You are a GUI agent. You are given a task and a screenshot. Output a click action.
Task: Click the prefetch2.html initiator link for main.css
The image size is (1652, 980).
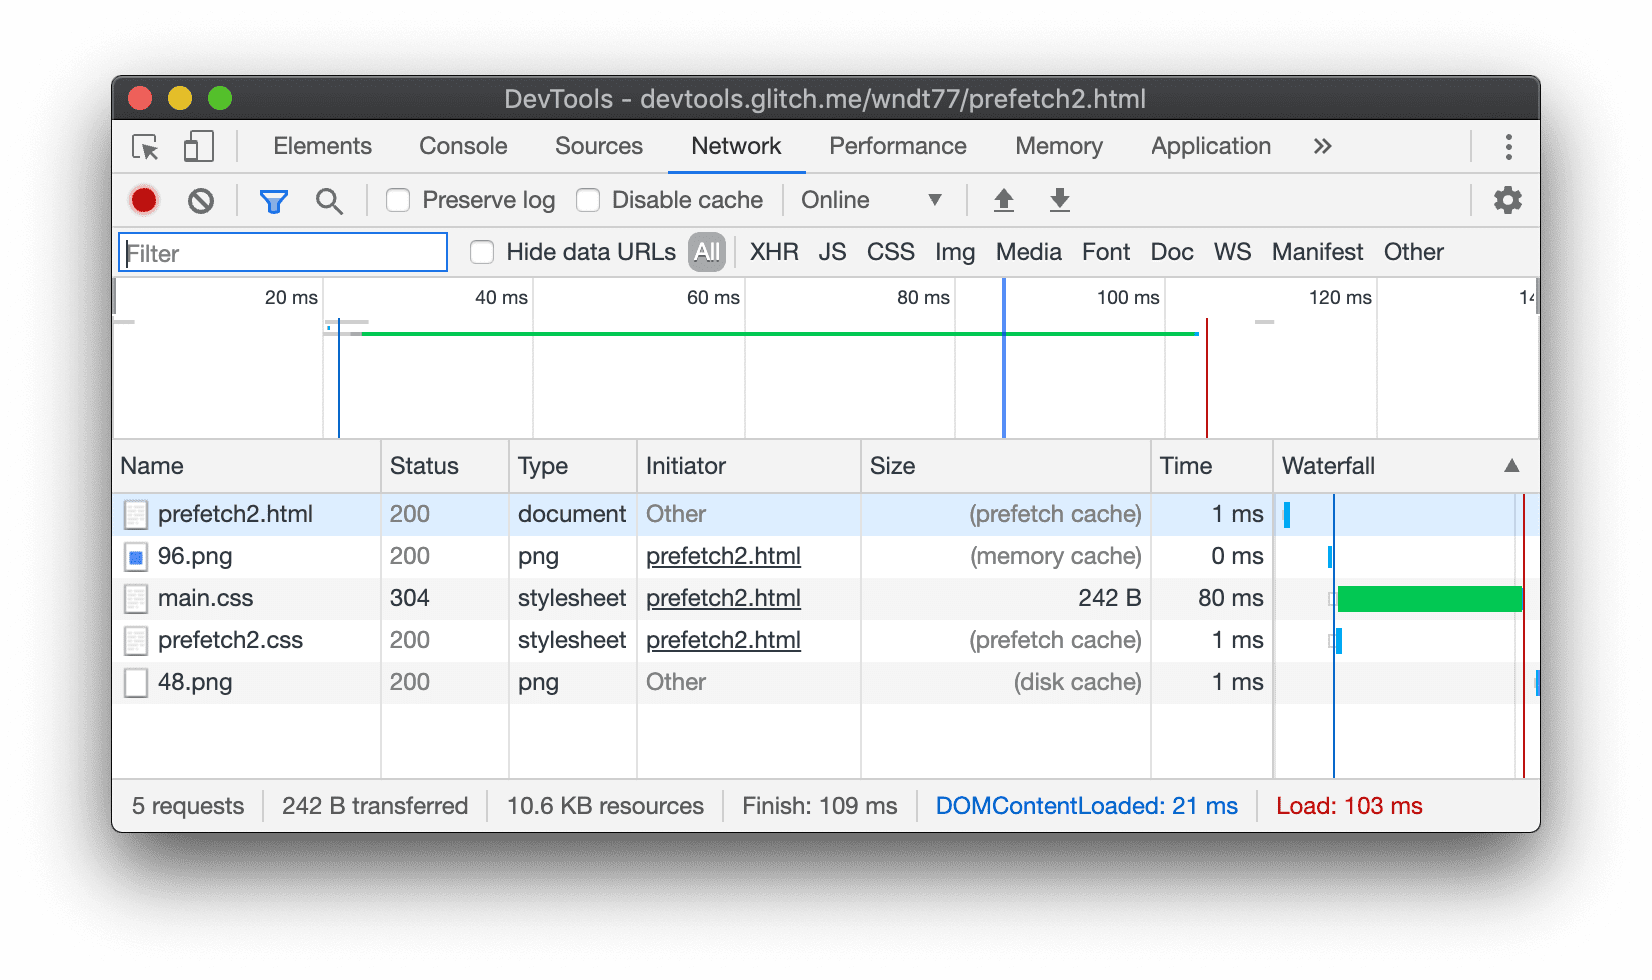(x=723, y=598)
